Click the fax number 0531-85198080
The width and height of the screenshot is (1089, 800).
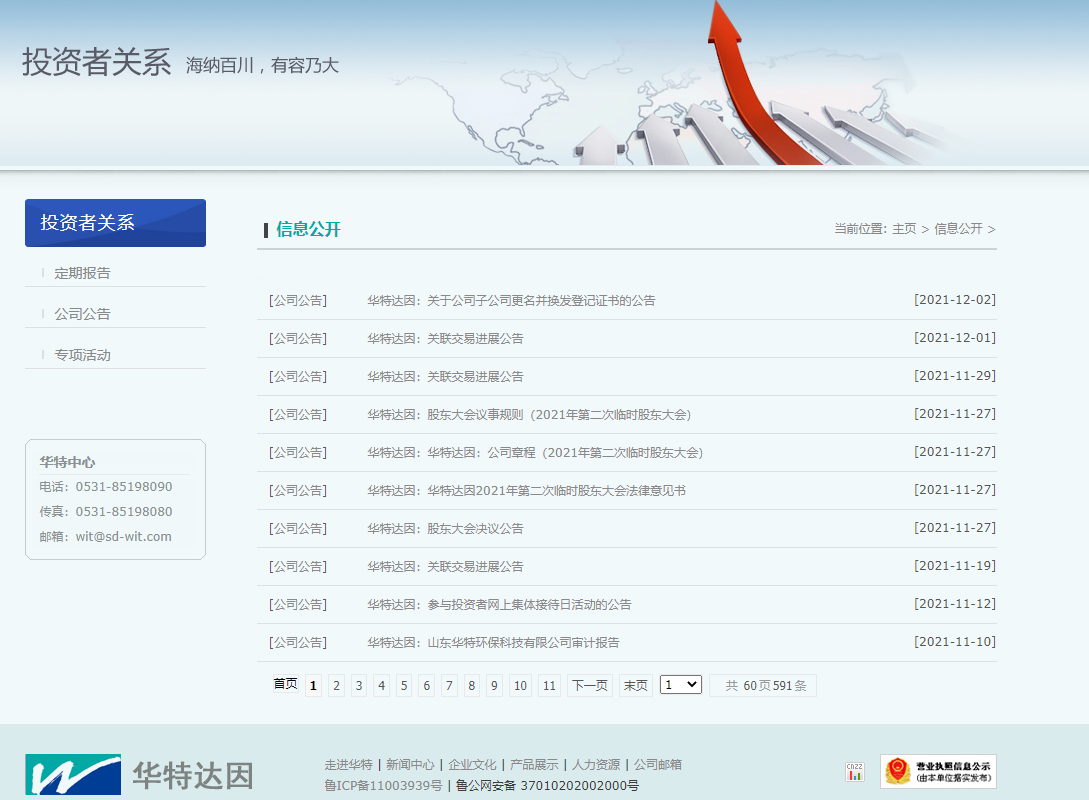click(x=124, y=512)
